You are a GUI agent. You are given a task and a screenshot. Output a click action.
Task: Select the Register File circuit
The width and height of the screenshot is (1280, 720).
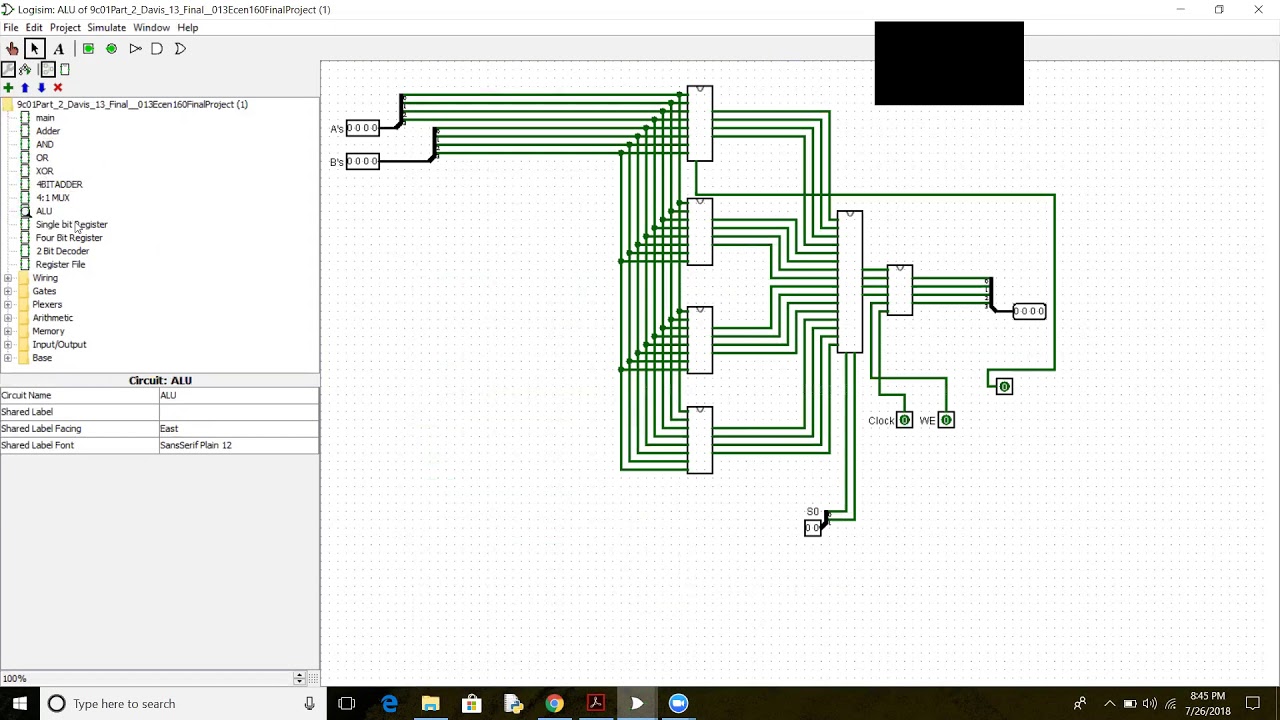(x=60, y=265)
